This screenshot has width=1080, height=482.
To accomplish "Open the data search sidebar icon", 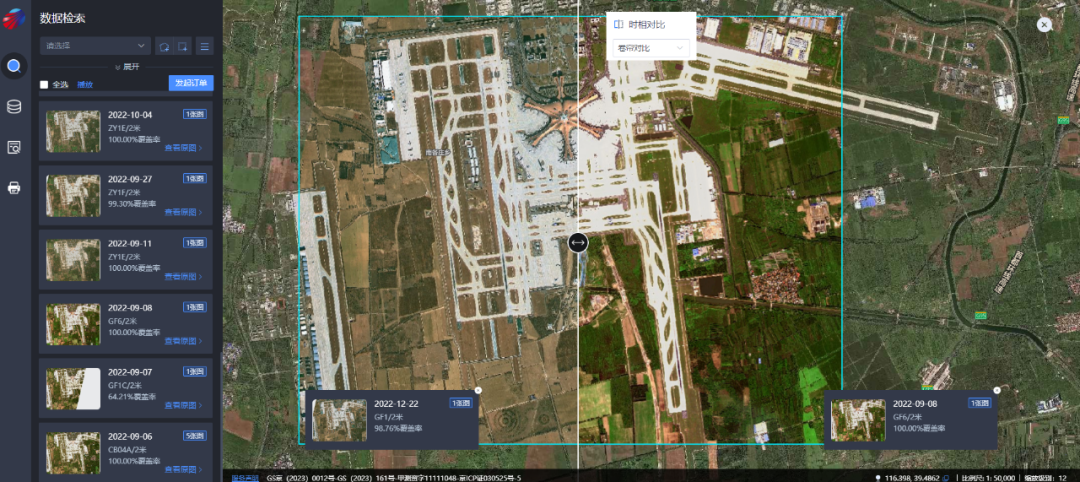I will pos(14,67).
